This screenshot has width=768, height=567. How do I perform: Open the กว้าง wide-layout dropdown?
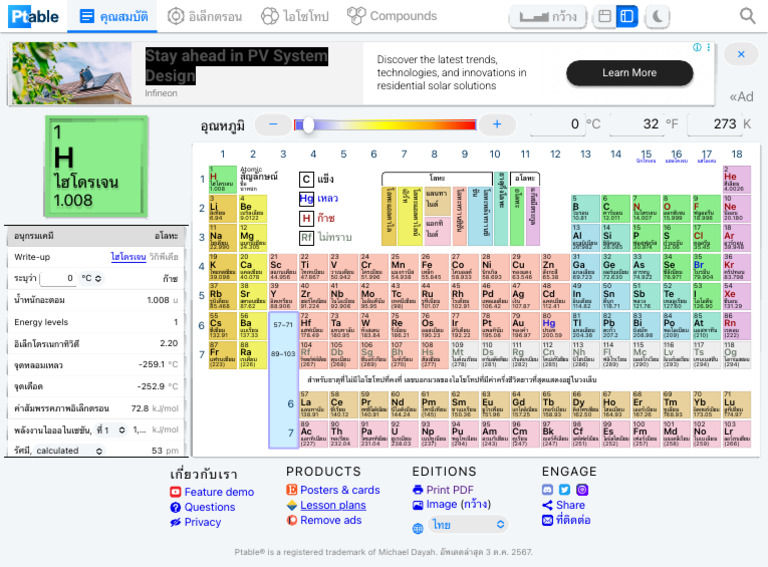point(548,17)
